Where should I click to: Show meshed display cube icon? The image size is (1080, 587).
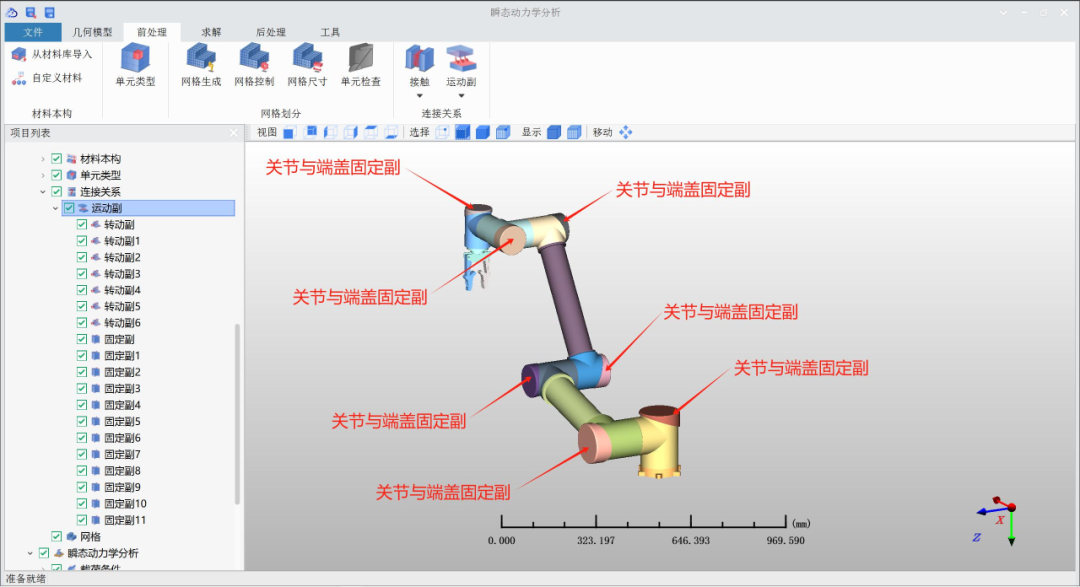pos(574,132)
